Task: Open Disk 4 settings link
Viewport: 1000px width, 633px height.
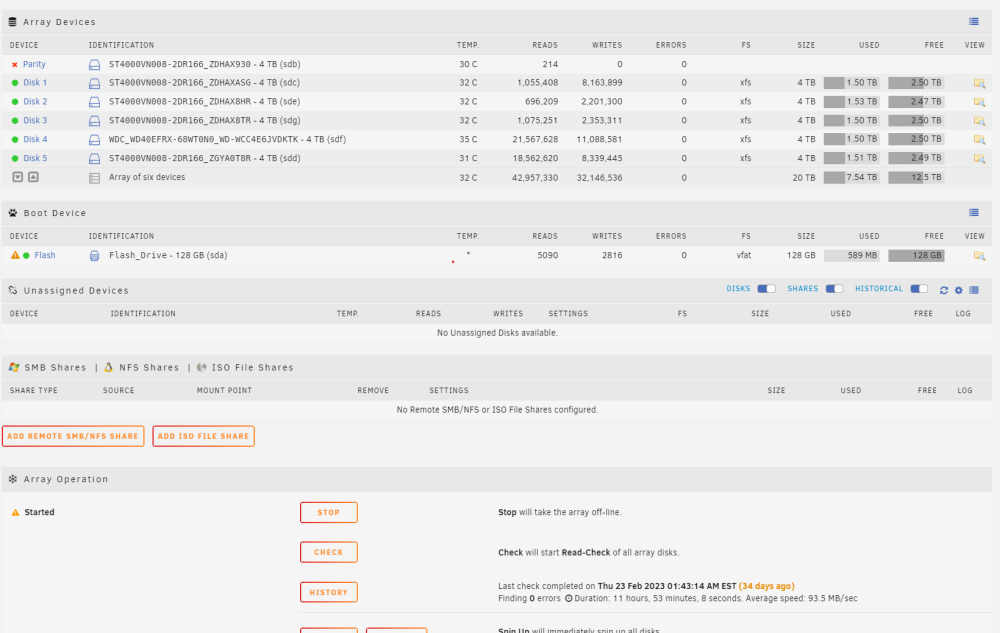Action: (35, 139)
